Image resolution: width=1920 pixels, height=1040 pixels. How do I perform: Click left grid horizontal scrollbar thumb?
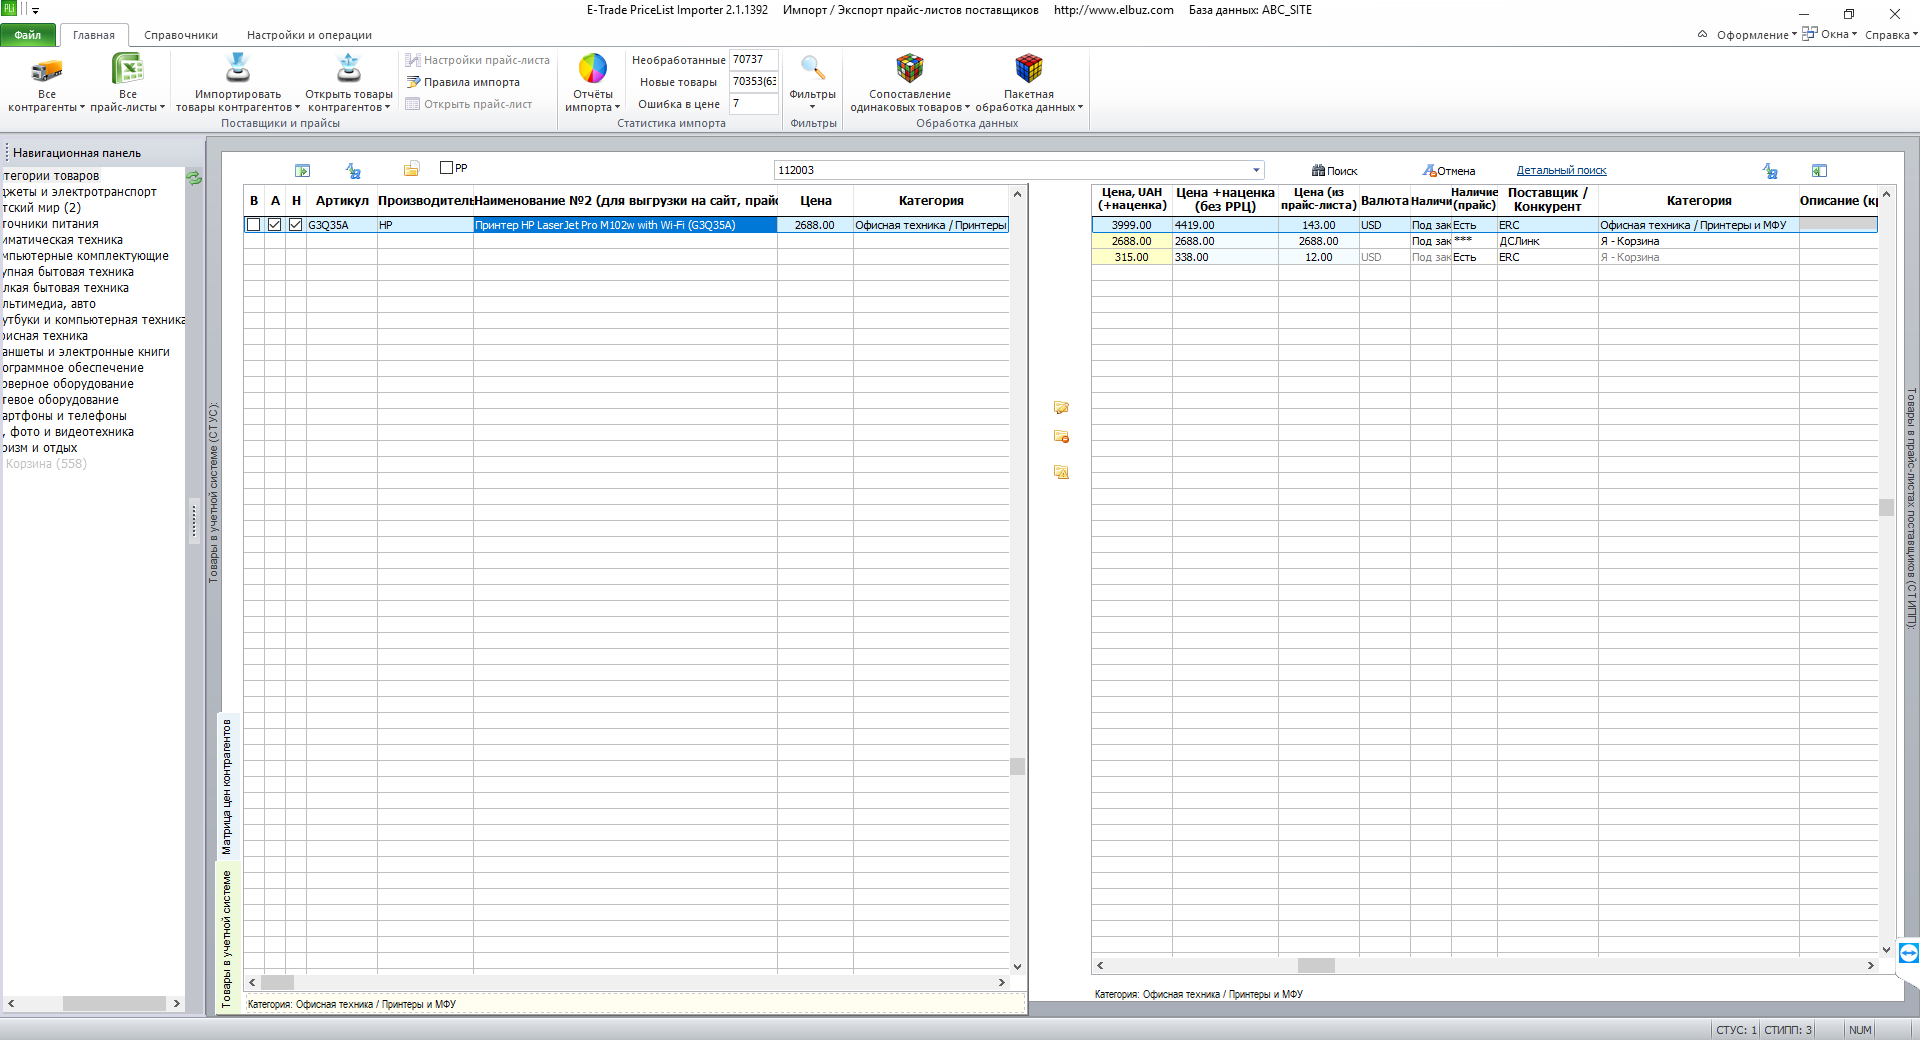(277, 983)
